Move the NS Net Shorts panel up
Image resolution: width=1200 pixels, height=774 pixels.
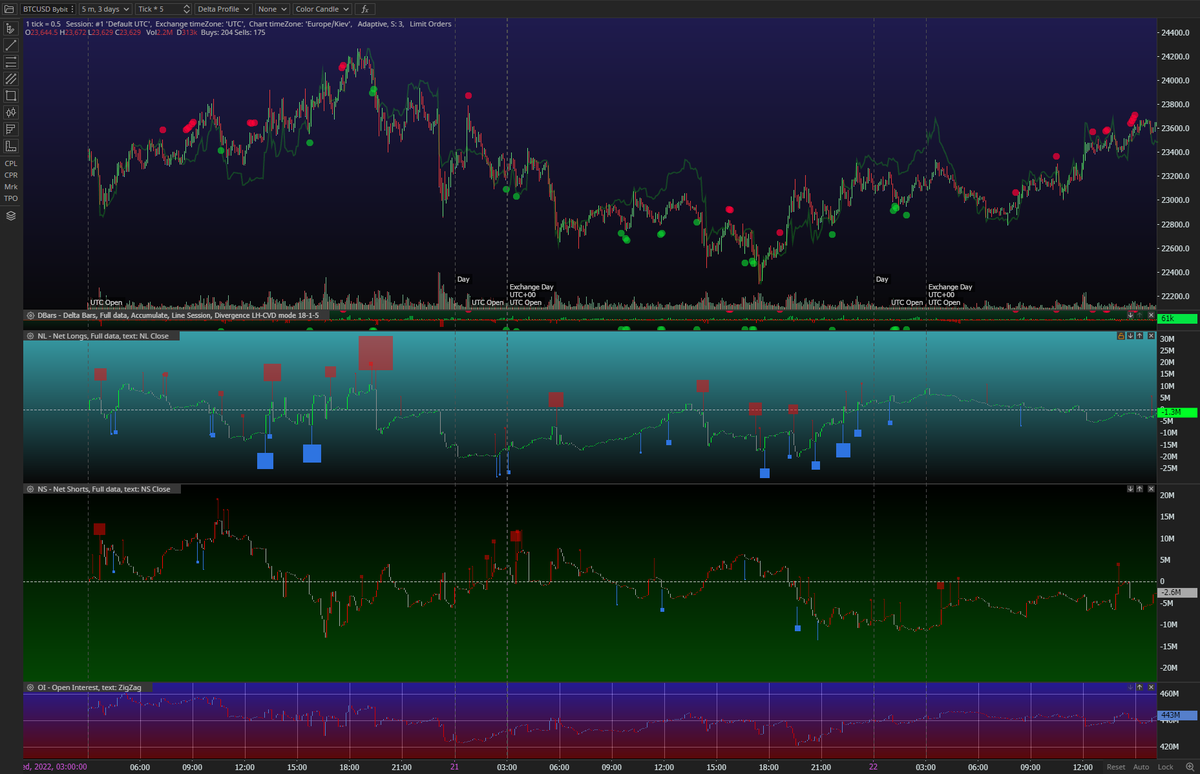[1140, 489]
